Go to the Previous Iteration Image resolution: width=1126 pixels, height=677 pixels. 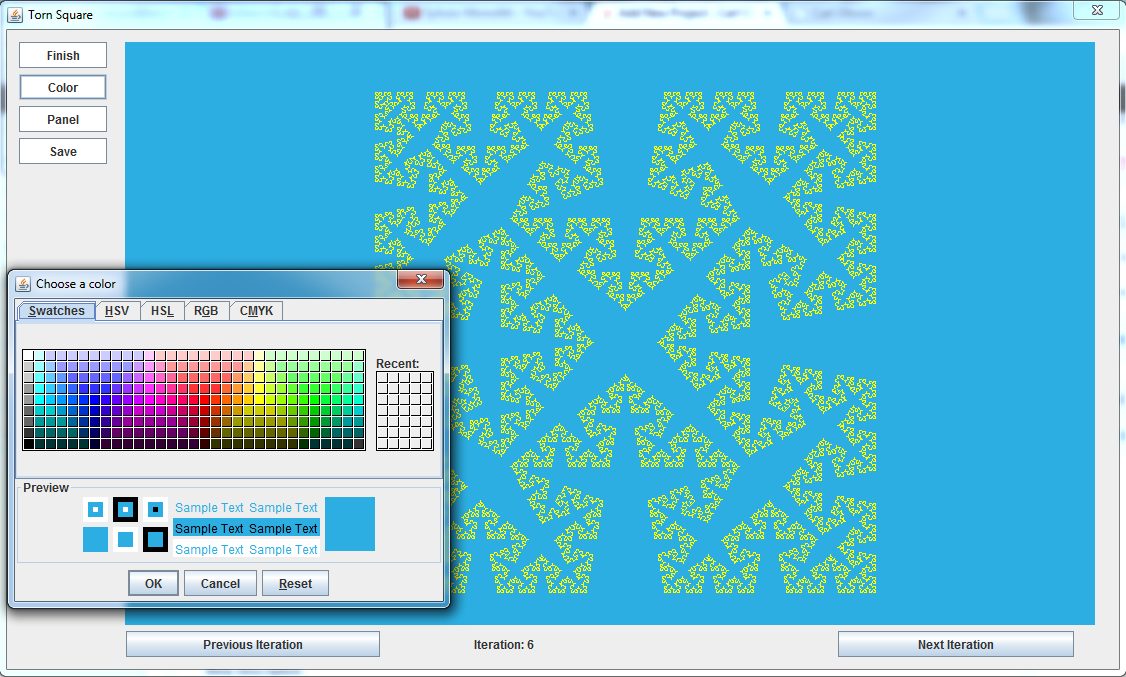click(253, 645)
